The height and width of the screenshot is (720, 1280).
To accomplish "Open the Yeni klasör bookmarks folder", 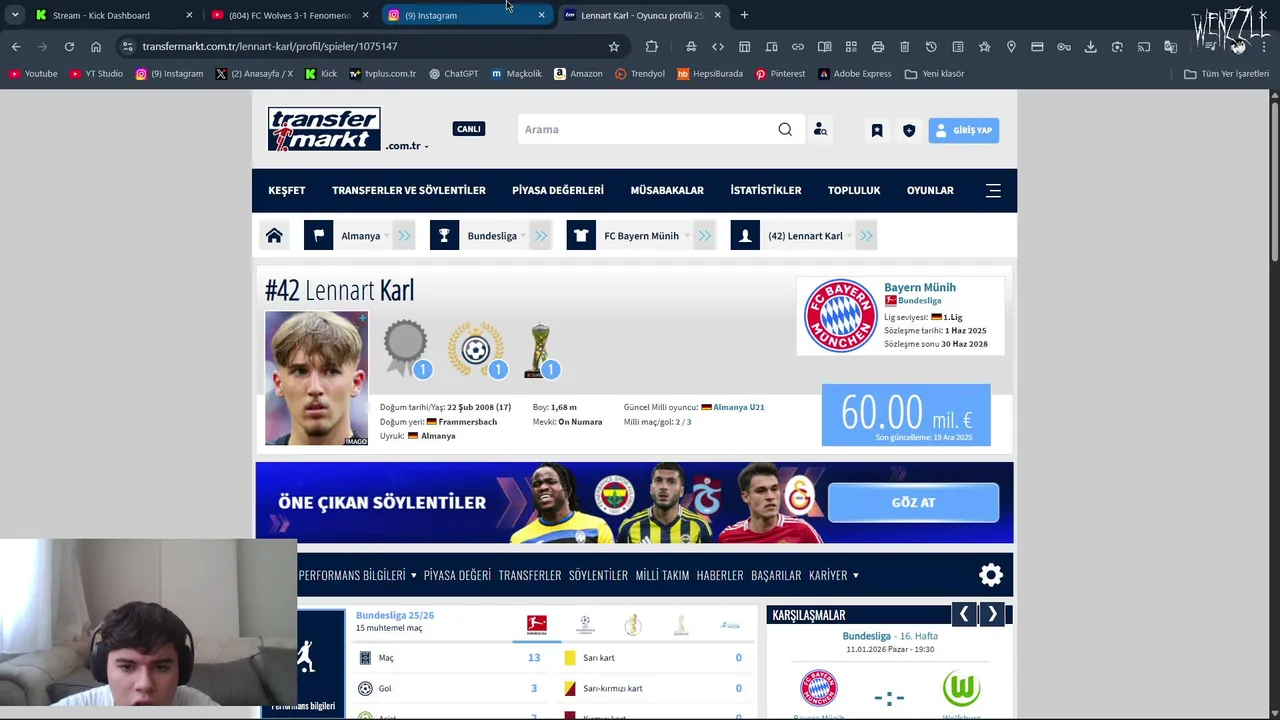I will (x=934, y=73).
